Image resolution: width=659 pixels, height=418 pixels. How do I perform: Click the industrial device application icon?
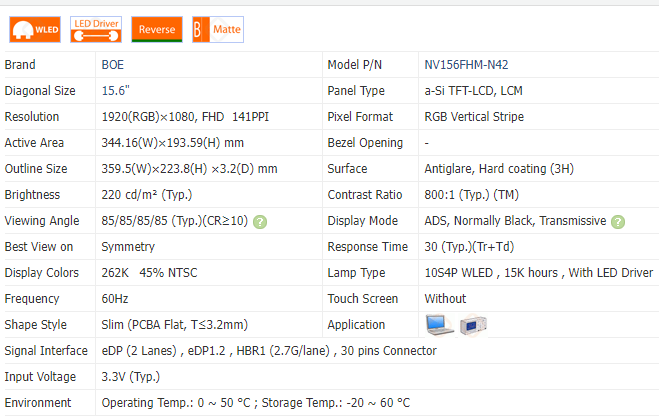[x=473, y=325]
